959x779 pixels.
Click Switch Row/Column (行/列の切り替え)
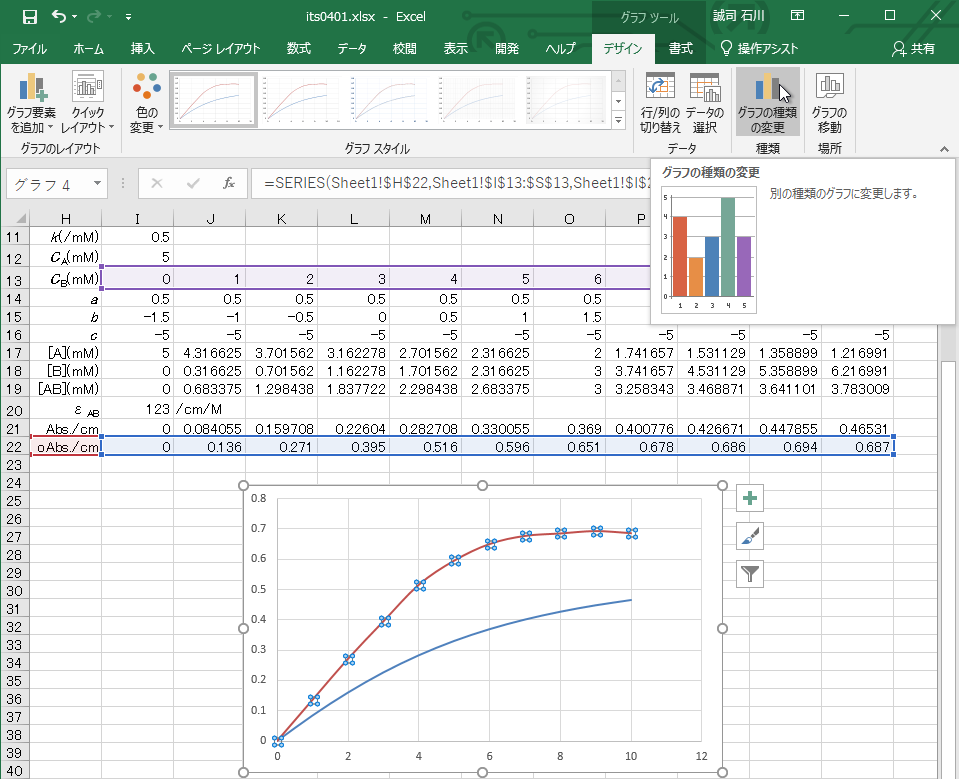[660, 102]
